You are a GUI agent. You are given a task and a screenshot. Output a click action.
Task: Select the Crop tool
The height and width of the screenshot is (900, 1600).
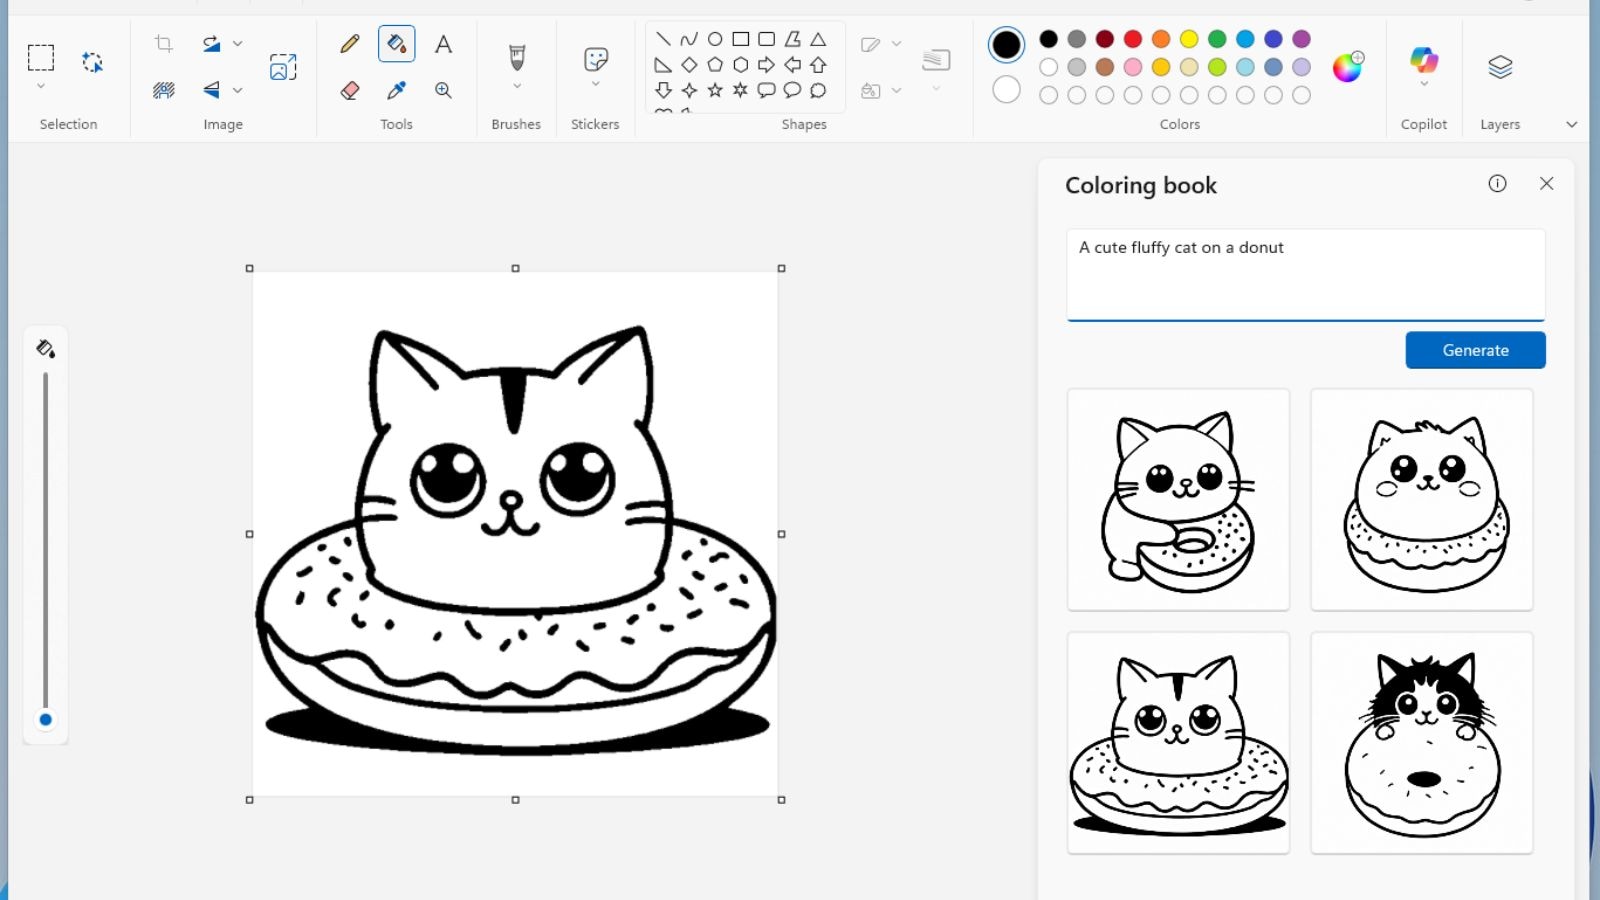pos(163,43)
